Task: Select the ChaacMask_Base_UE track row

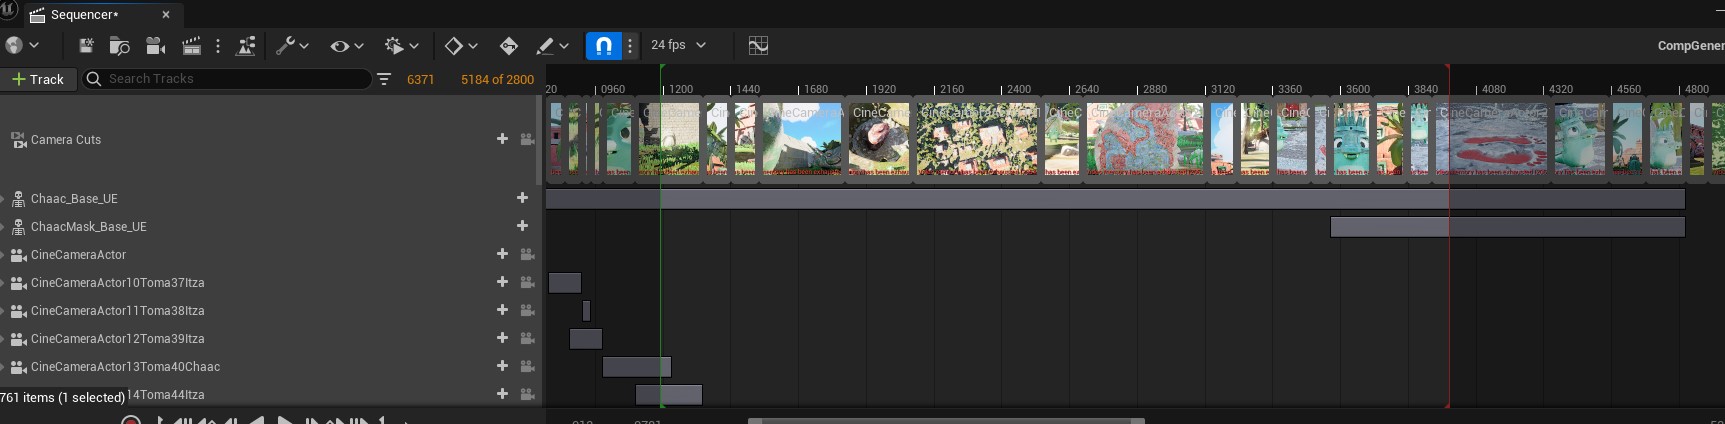Action: (x=270, y=226)
